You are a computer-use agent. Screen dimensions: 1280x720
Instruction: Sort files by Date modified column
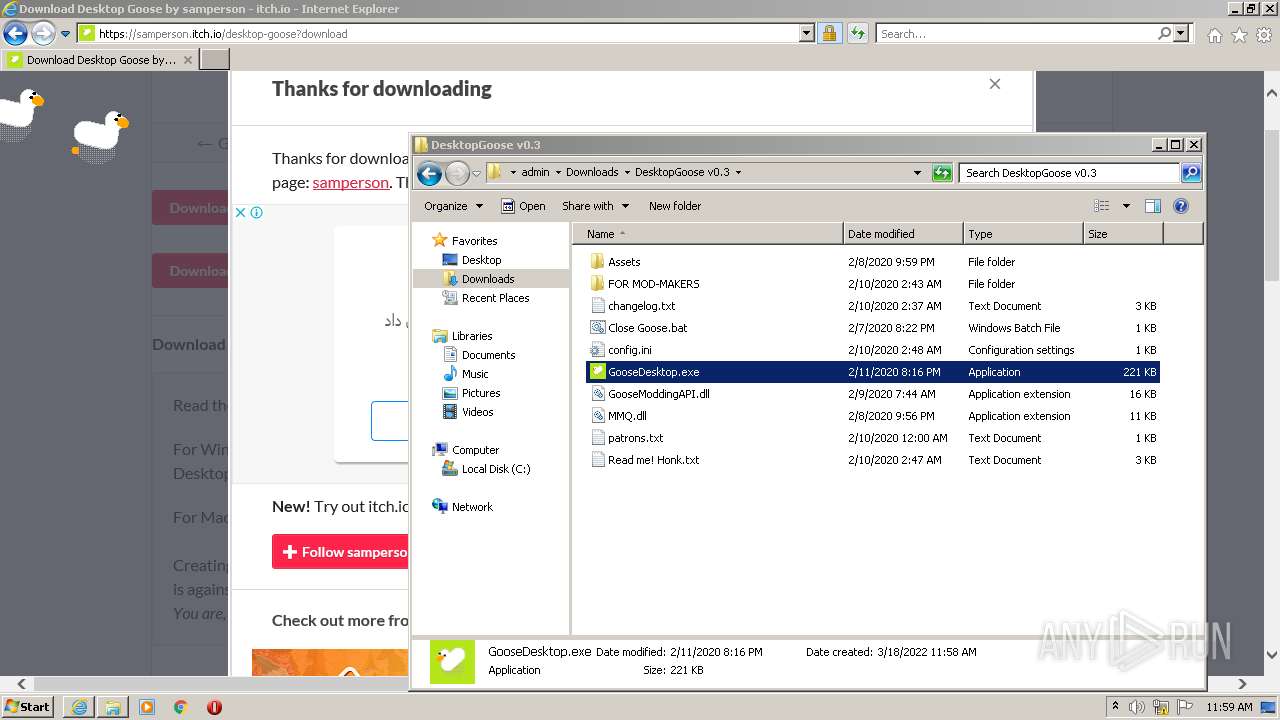[904, 234]
